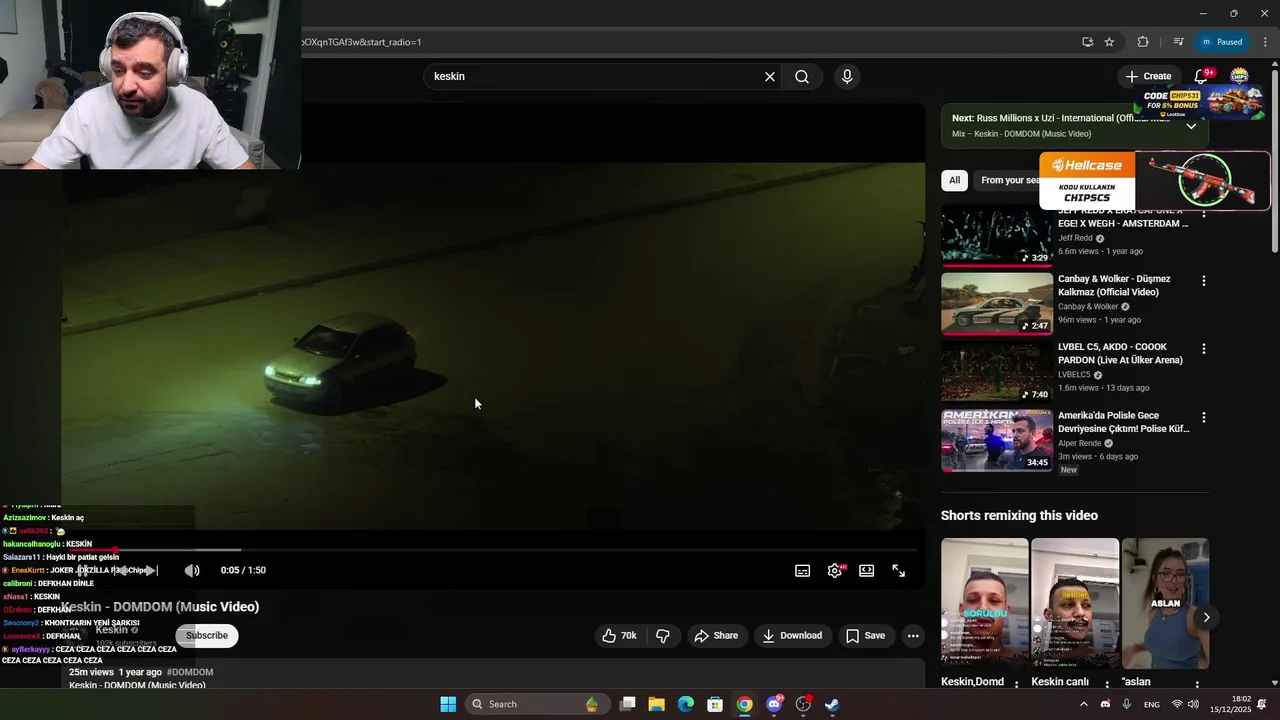Select the From your search chip
The height and width of the screenshot is (720, 1280).
point(1008,180)
